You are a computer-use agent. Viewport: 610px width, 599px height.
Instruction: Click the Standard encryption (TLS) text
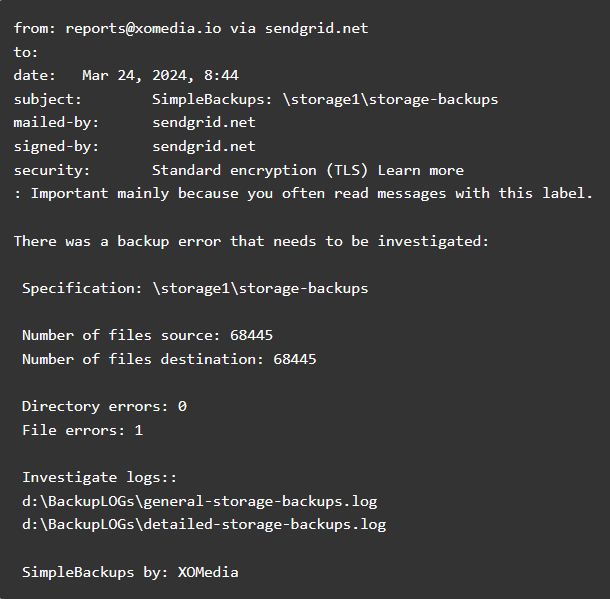coord(260,170)
